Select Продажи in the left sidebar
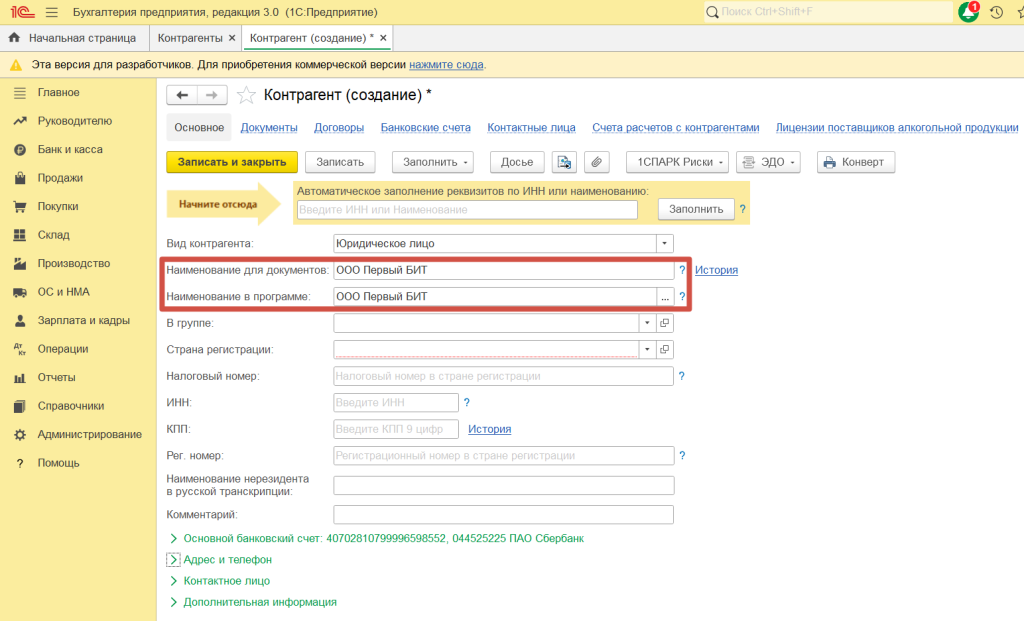Viewport: 1024px width, 621px height. (x=60, y=178)
